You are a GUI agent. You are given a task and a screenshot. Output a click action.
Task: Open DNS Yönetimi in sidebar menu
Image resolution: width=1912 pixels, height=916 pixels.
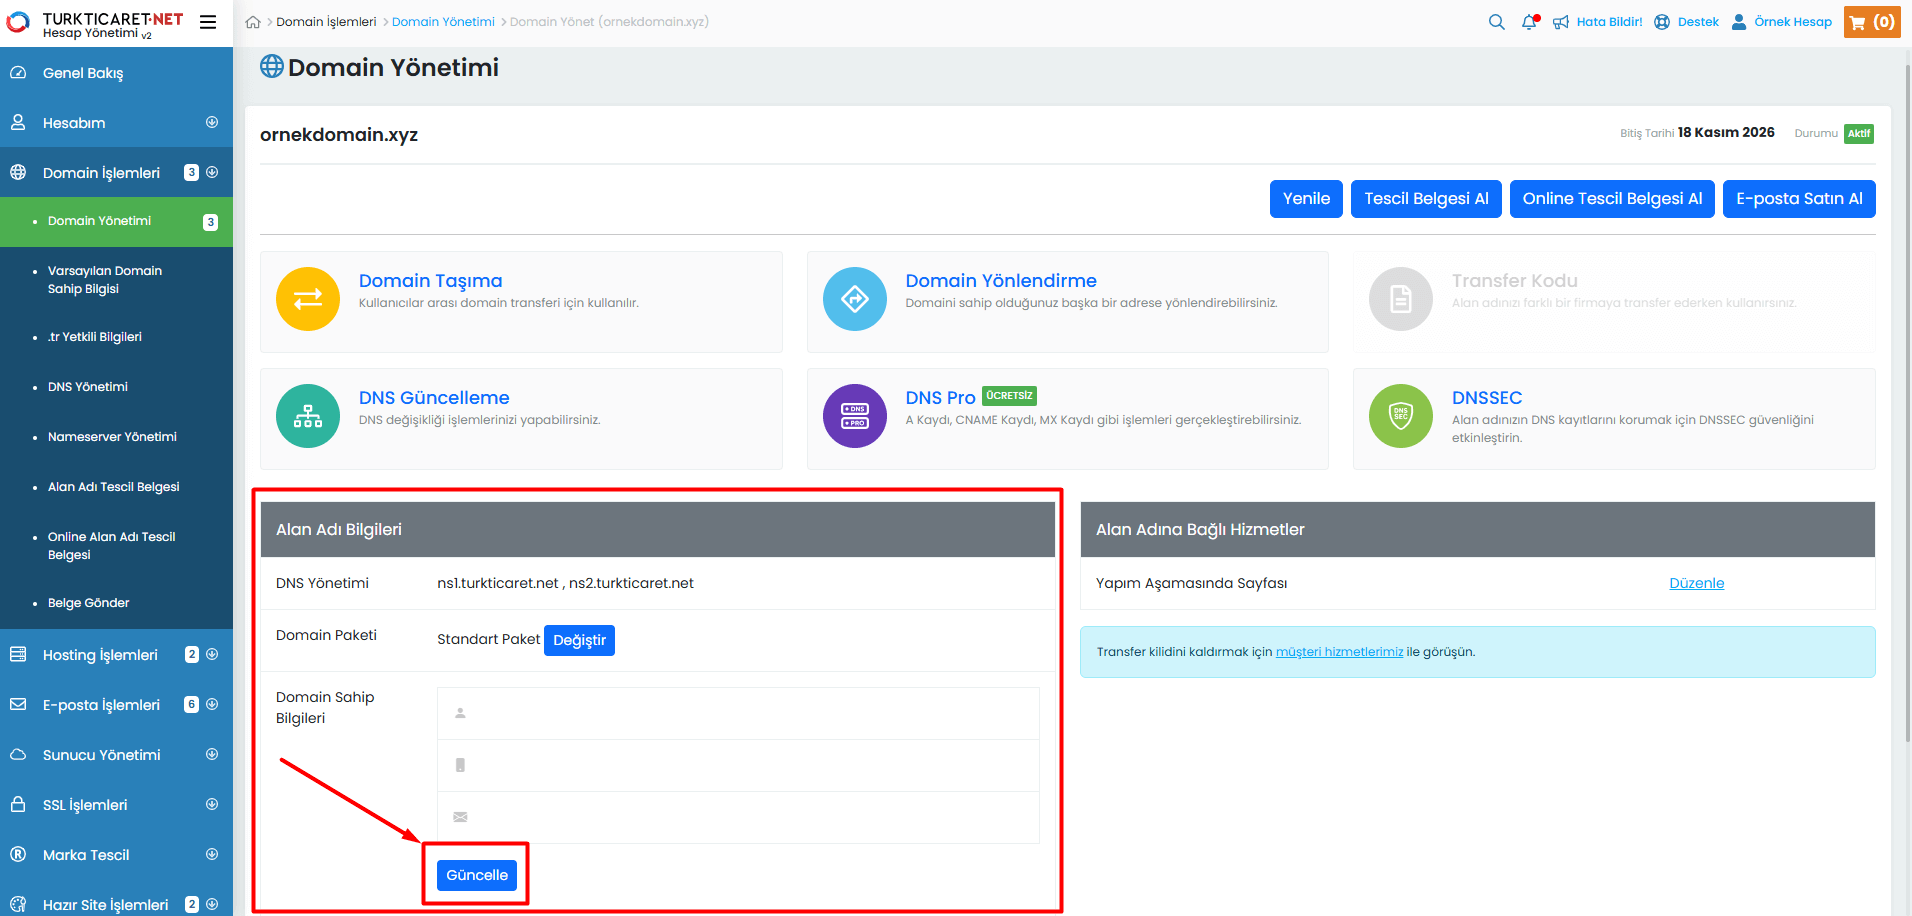click(88, 387)
